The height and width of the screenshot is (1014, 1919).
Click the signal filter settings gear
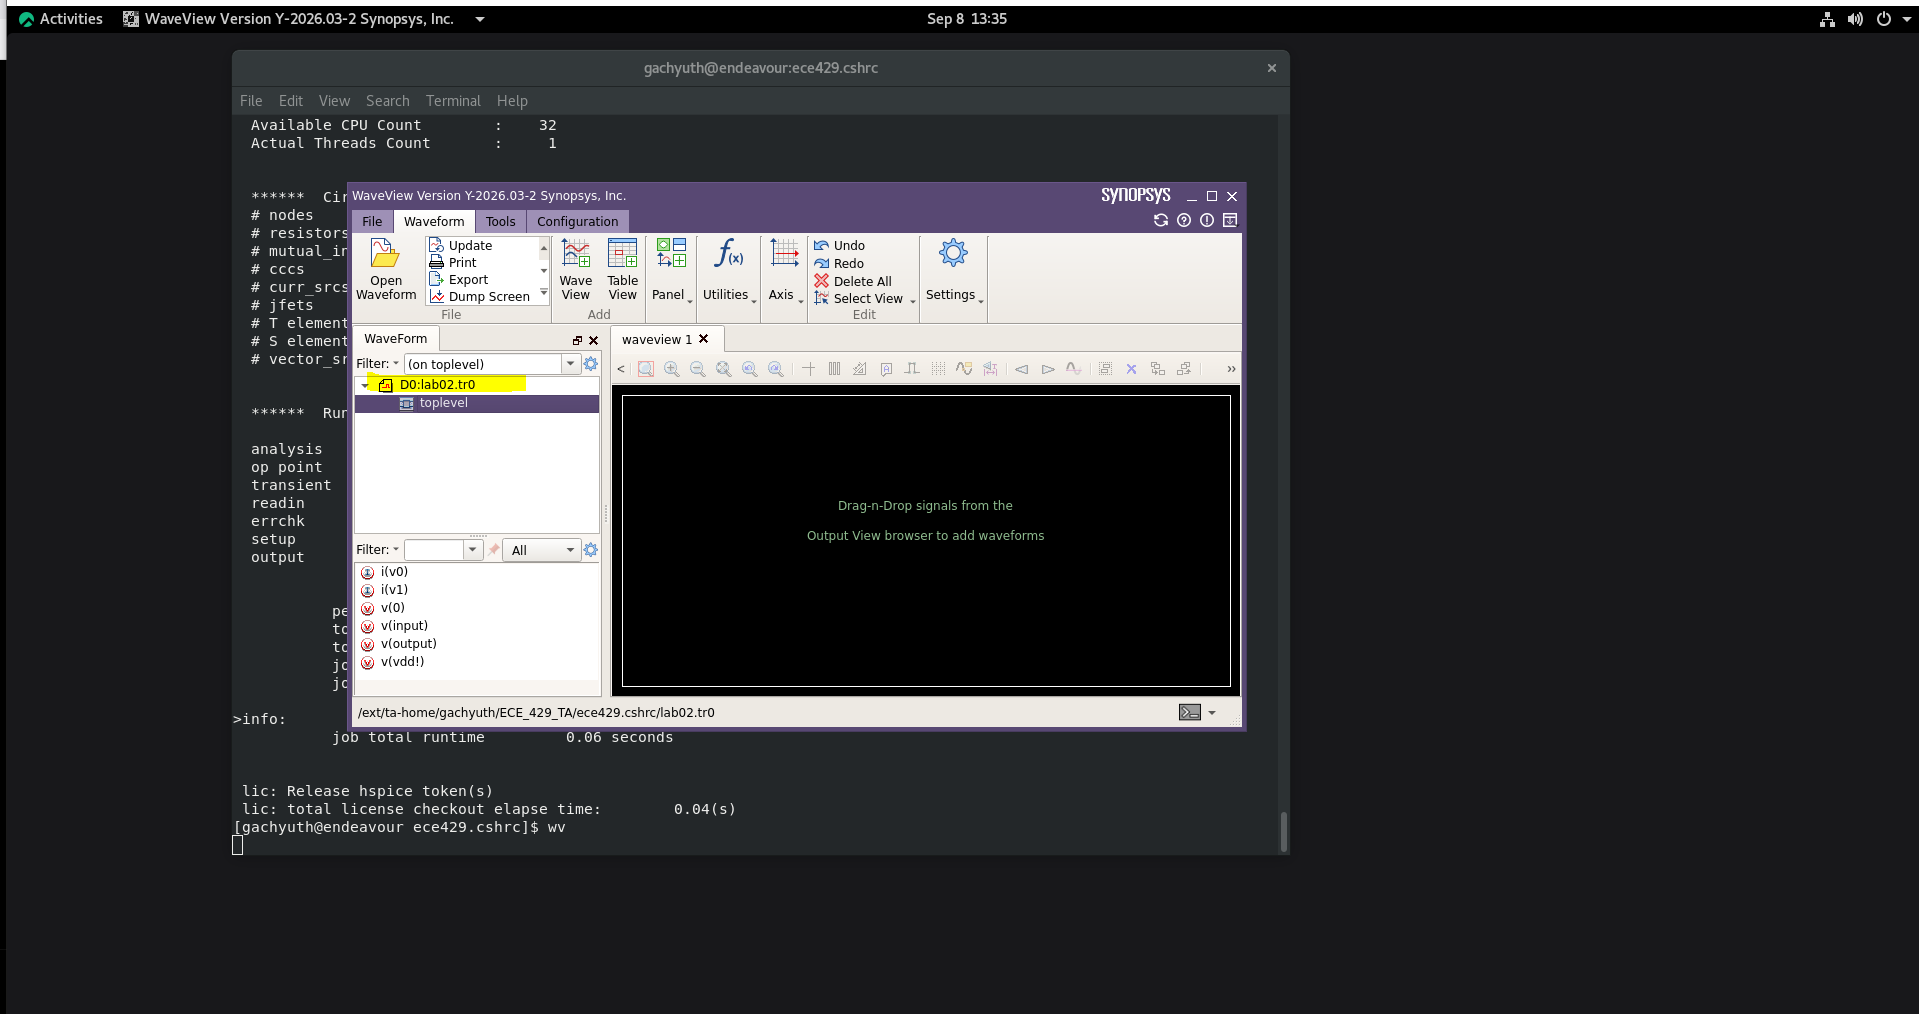click(591, 550)
